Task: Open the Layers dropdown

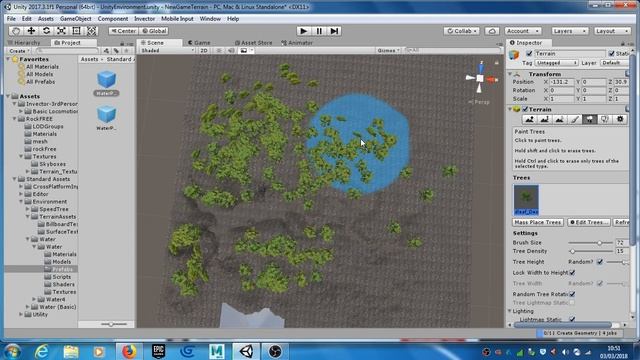Action: coord(570,31)
